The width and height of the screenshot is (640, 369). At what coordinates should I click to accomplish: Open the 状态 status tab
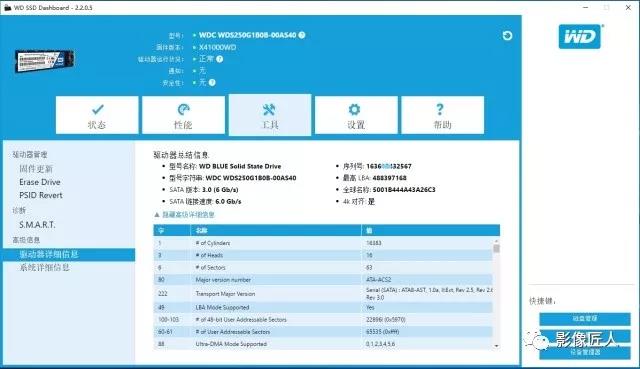tap(97, 115)
